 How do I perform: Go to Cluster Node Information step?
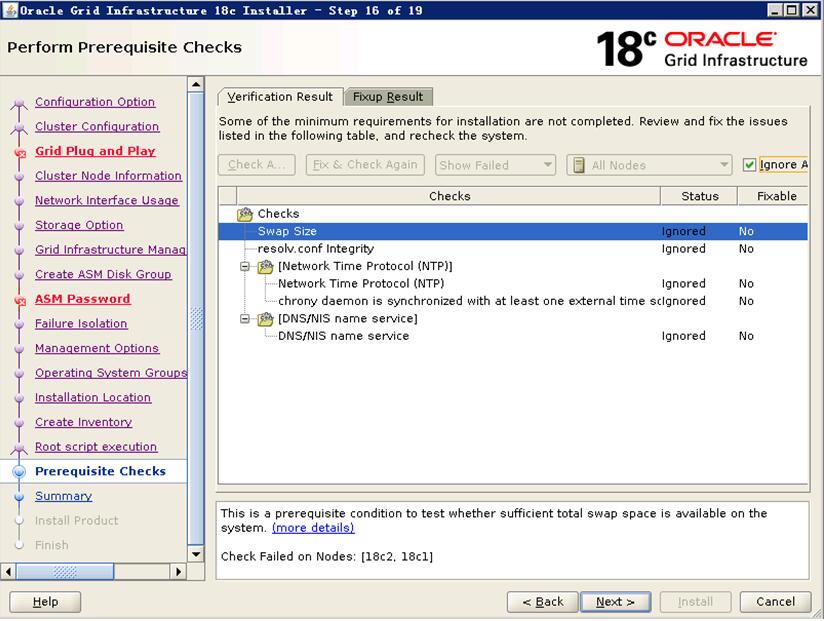coord(108,176)
